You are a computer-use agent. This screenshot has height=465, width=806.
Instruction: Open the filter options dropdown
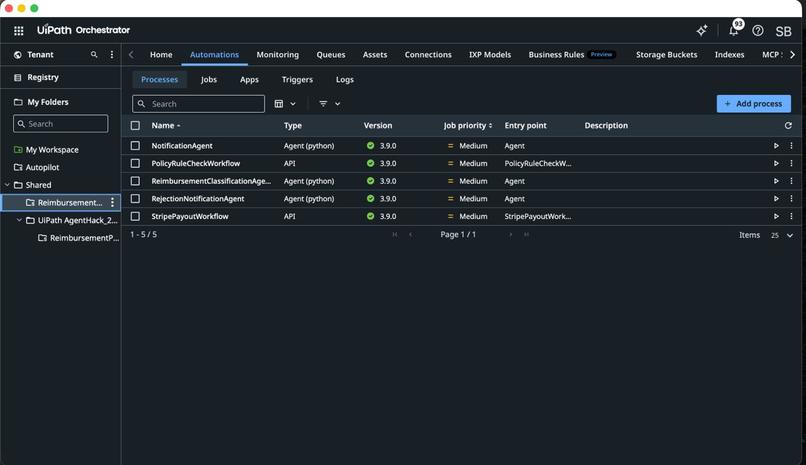coord(329,104)
